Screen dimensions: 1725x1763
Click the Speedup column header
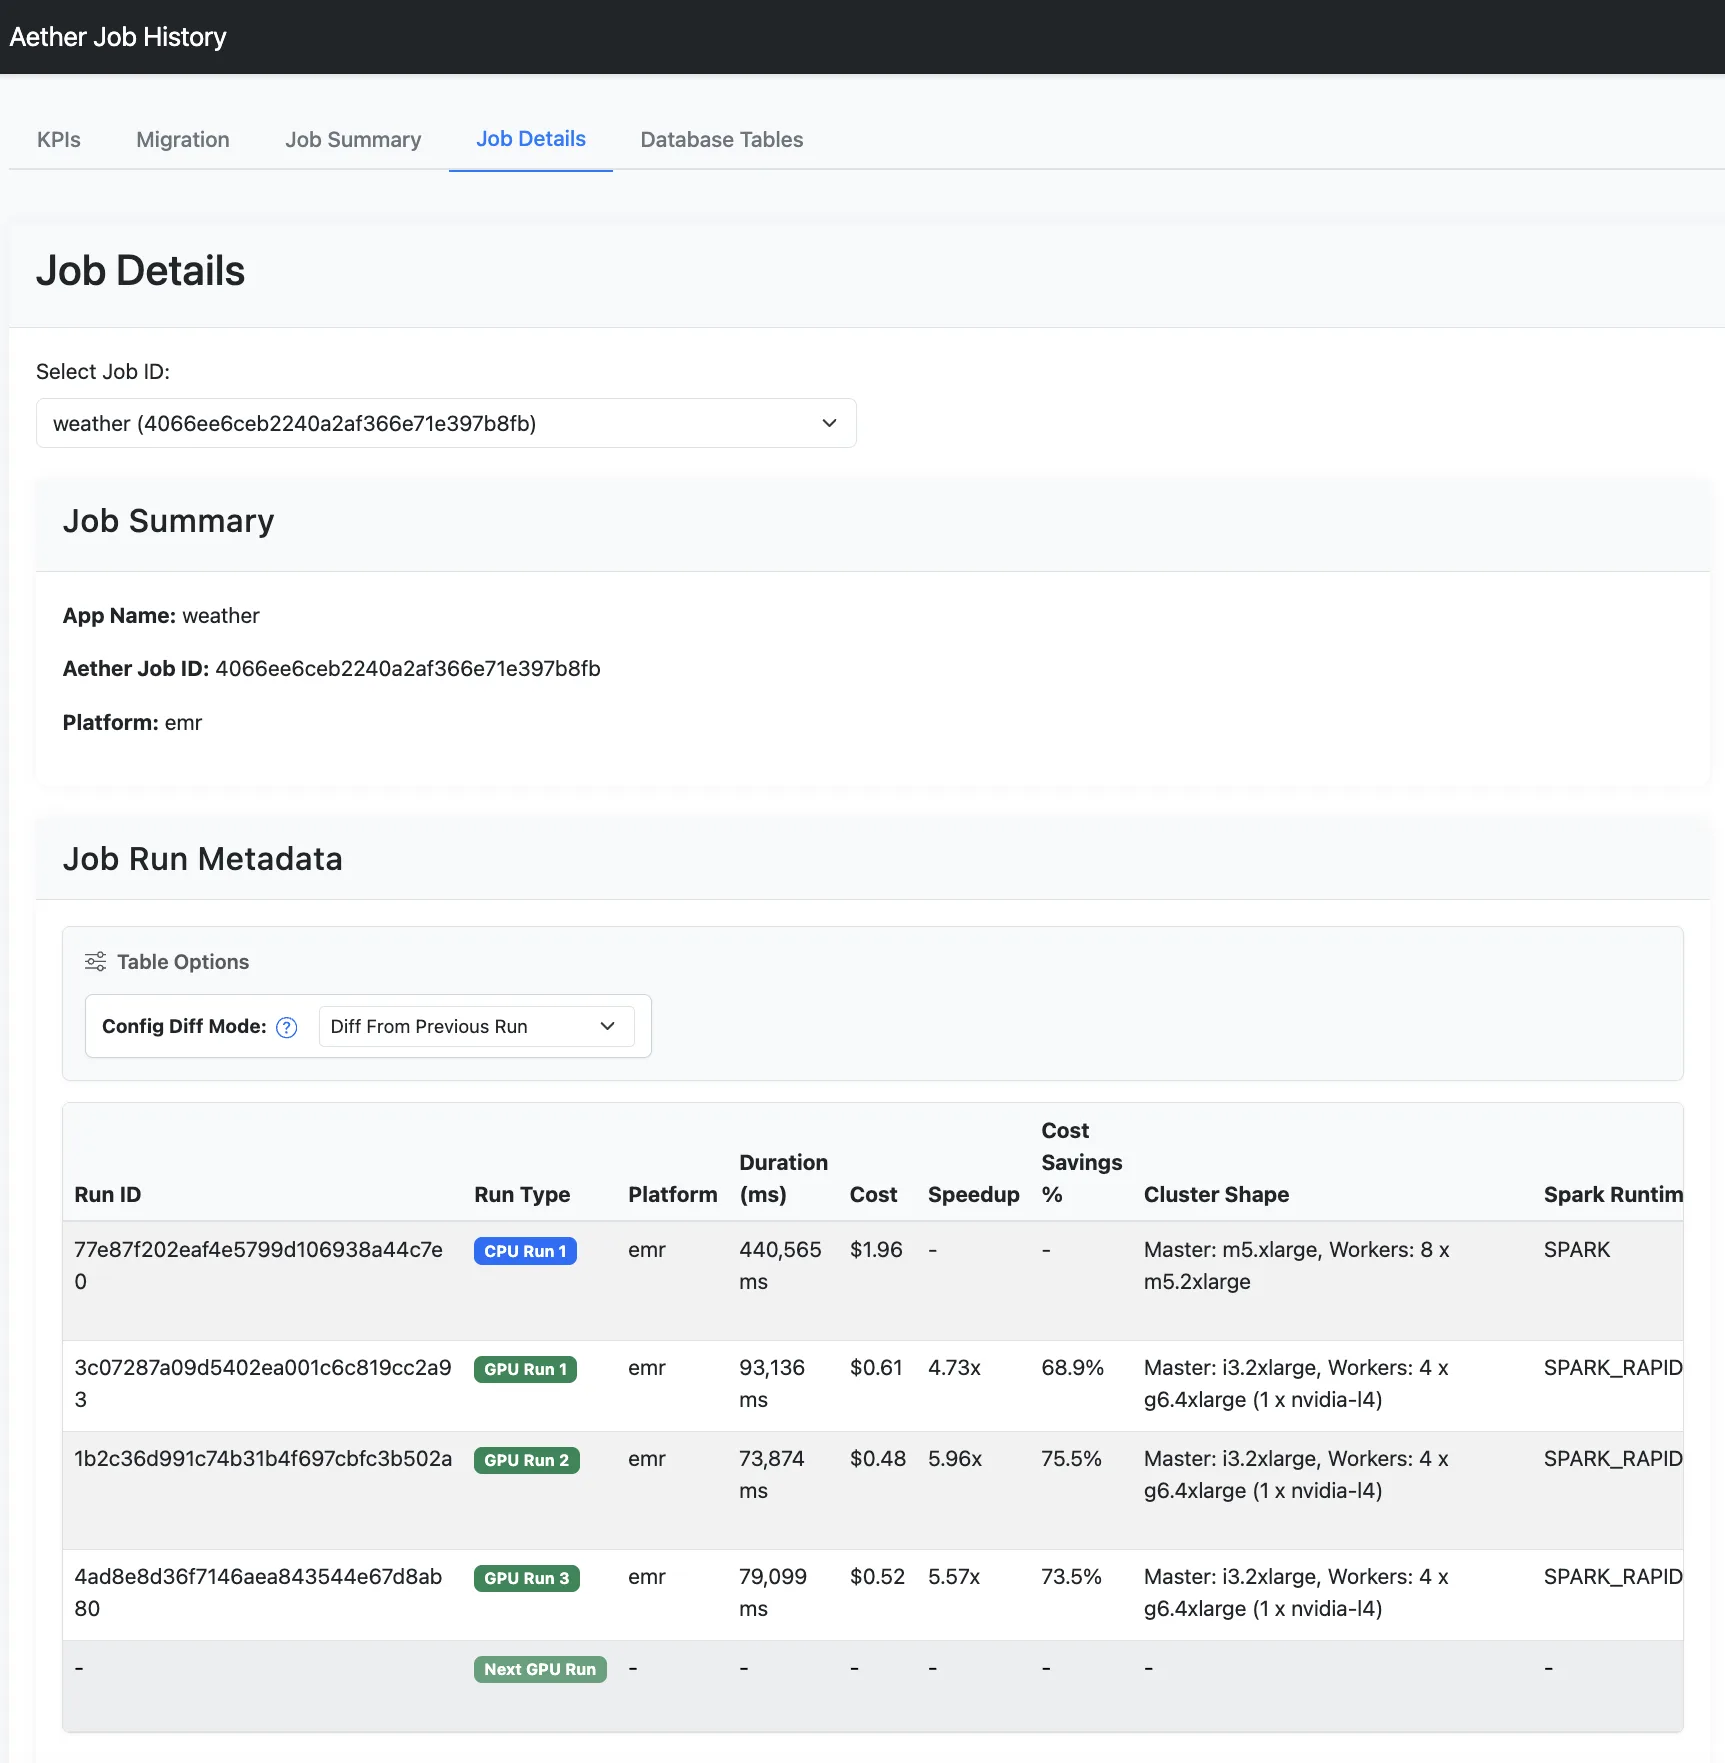pyautogui.click(x=973, y=1194)
